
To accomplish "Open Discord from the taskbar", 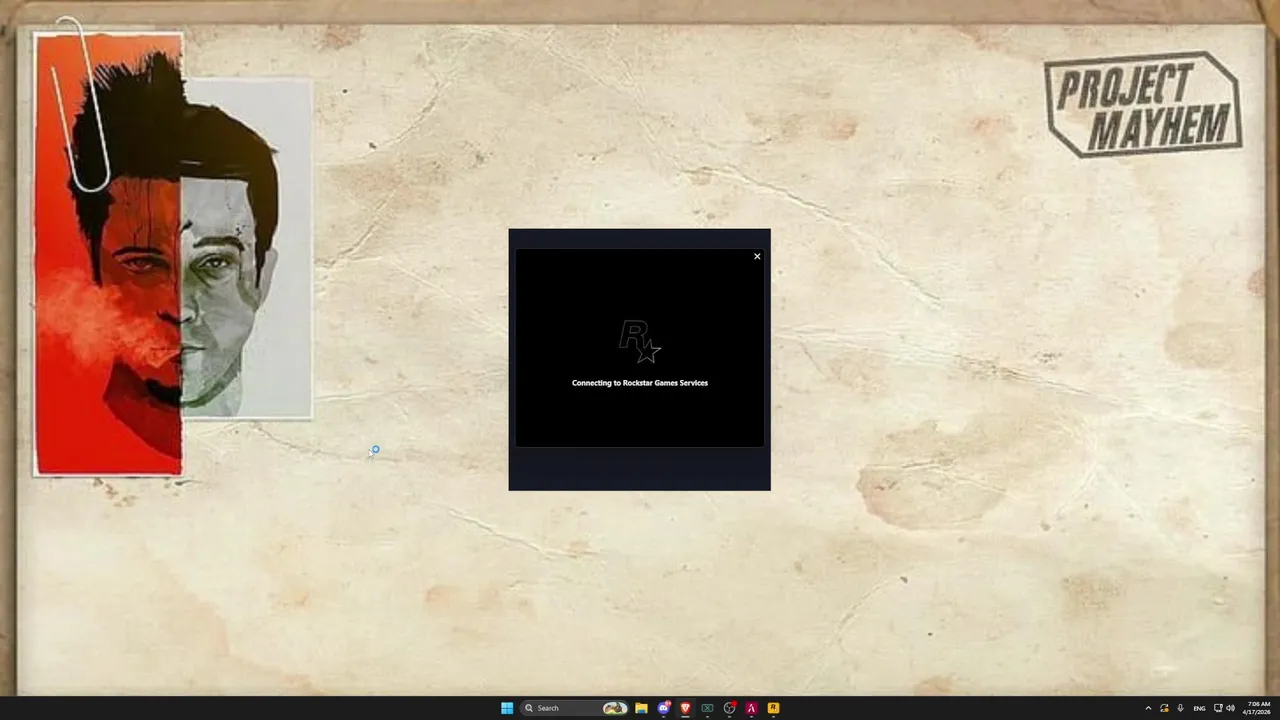I will 663,708.
